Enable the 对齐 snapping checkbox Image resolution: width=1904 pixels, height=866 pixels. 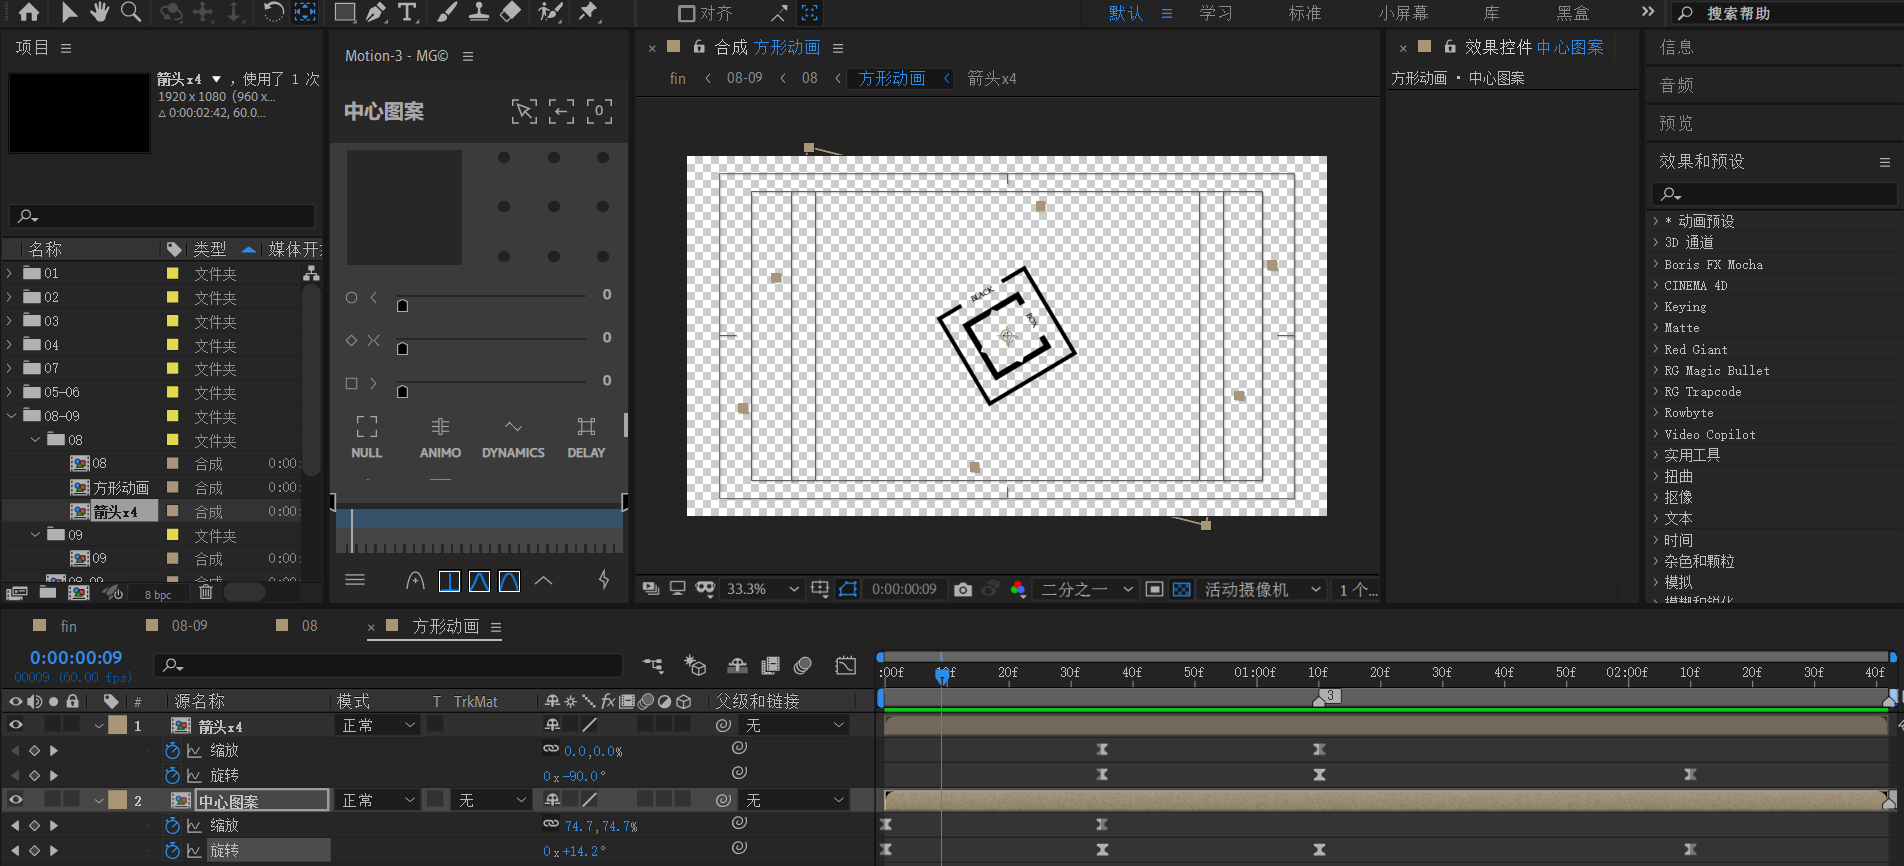tap(686, 13)
